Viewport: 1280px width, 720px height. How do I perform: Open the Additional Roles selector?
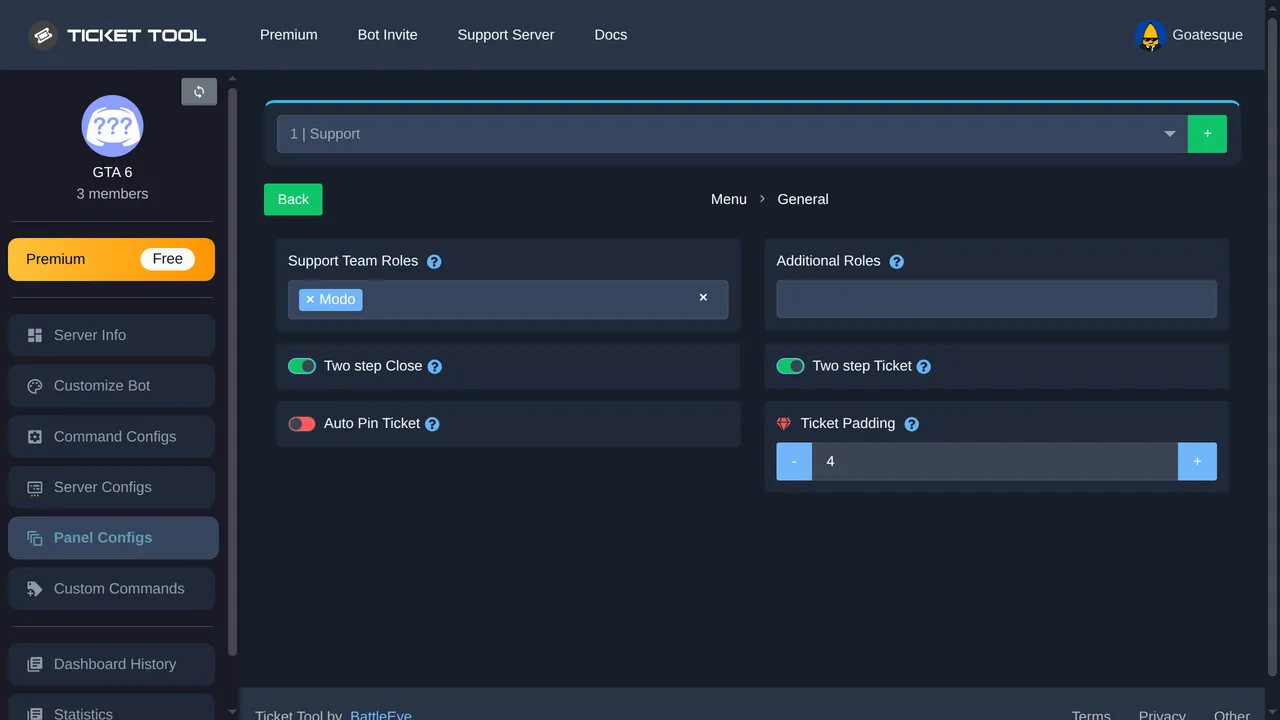[x=997, y=299]
